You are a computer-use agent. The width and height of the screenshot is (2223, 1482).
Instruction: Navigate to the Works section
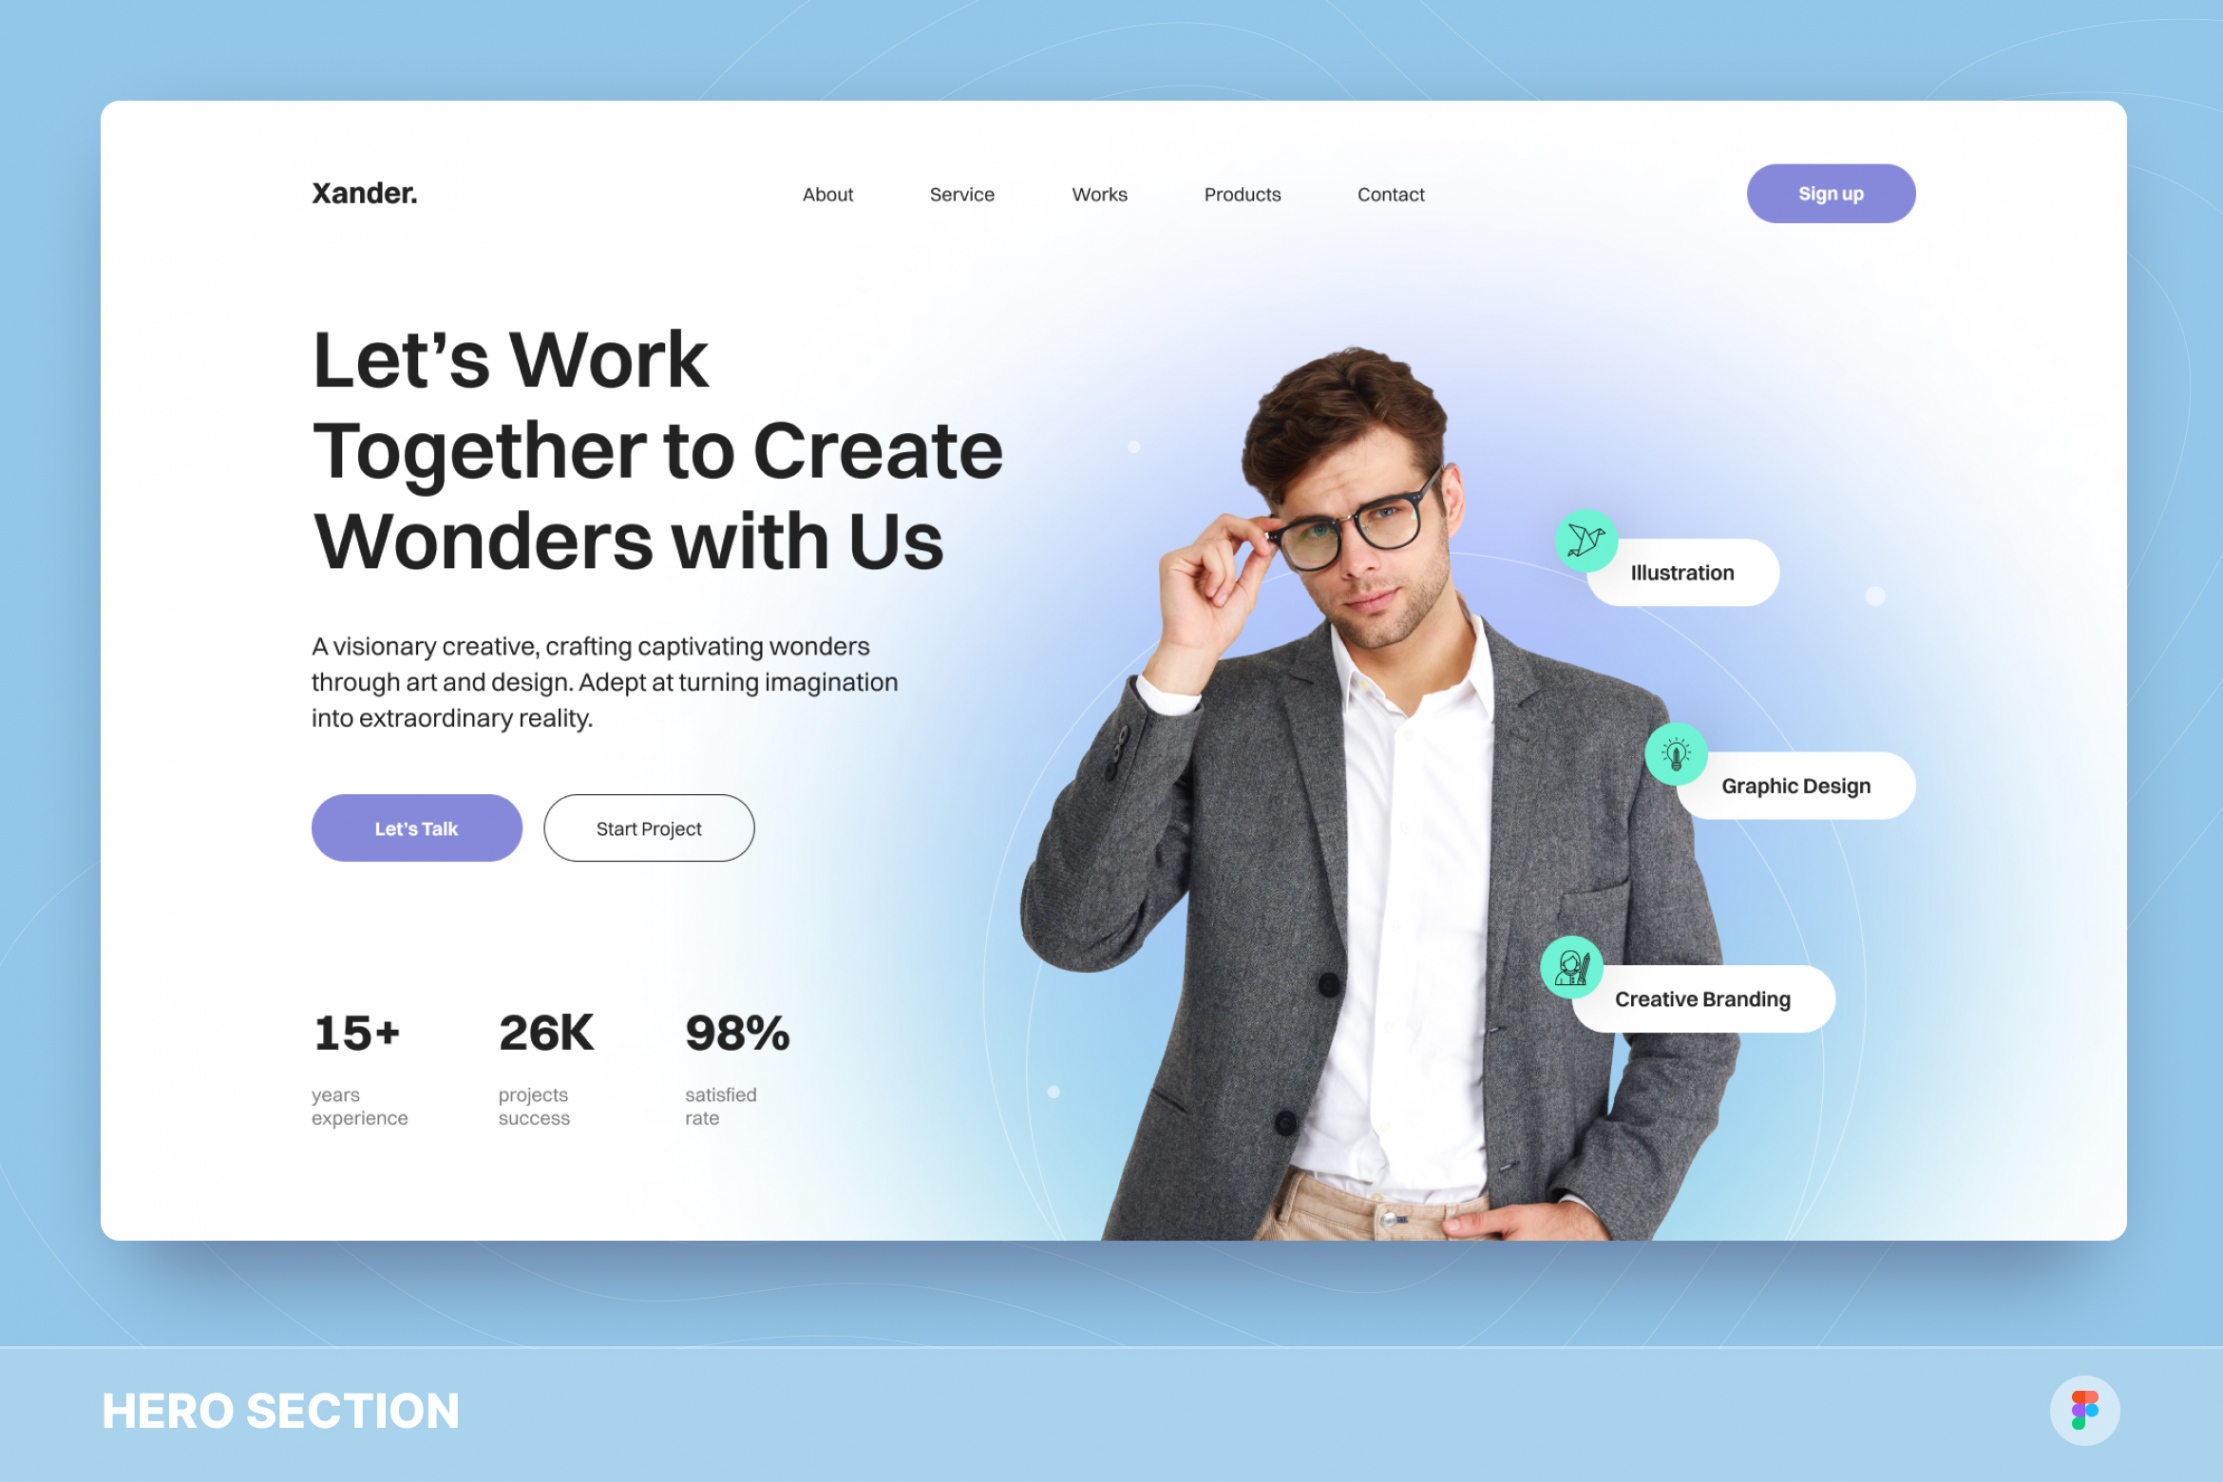point(1100,194)
